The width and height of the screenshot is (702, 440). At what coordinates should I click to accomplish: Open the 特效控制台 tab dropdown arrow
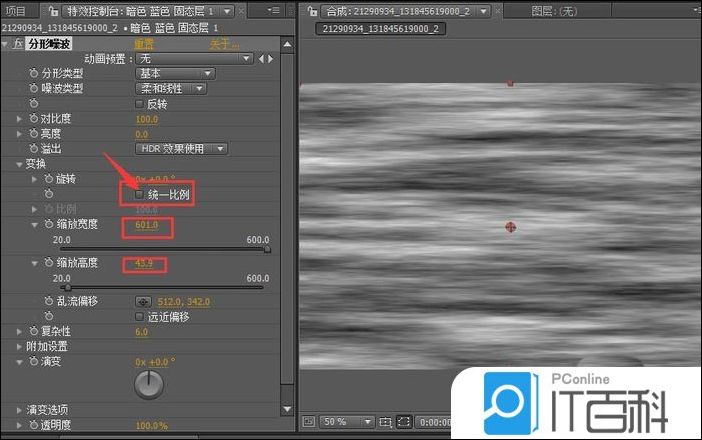(227, 11)
